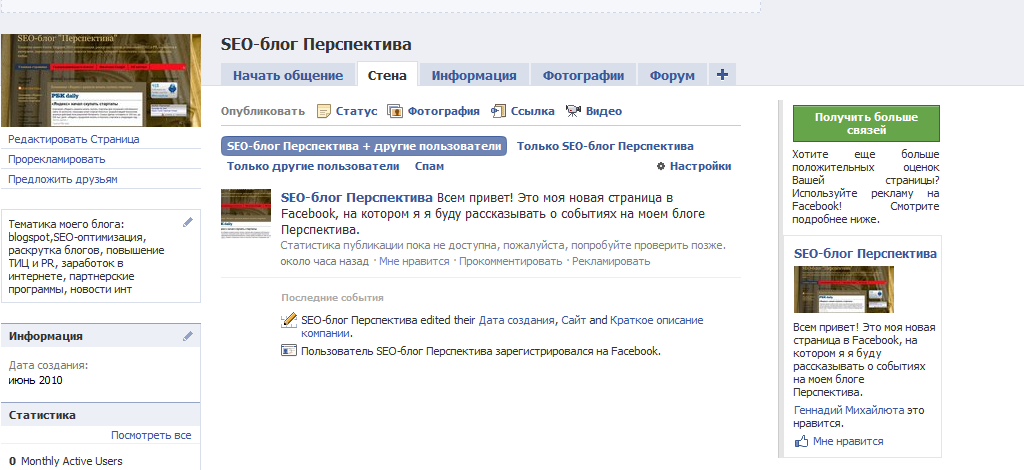Click the thumbs-up icon in the sidebar ad
The width and height of the screenshot is (1024, 470).
801,442
